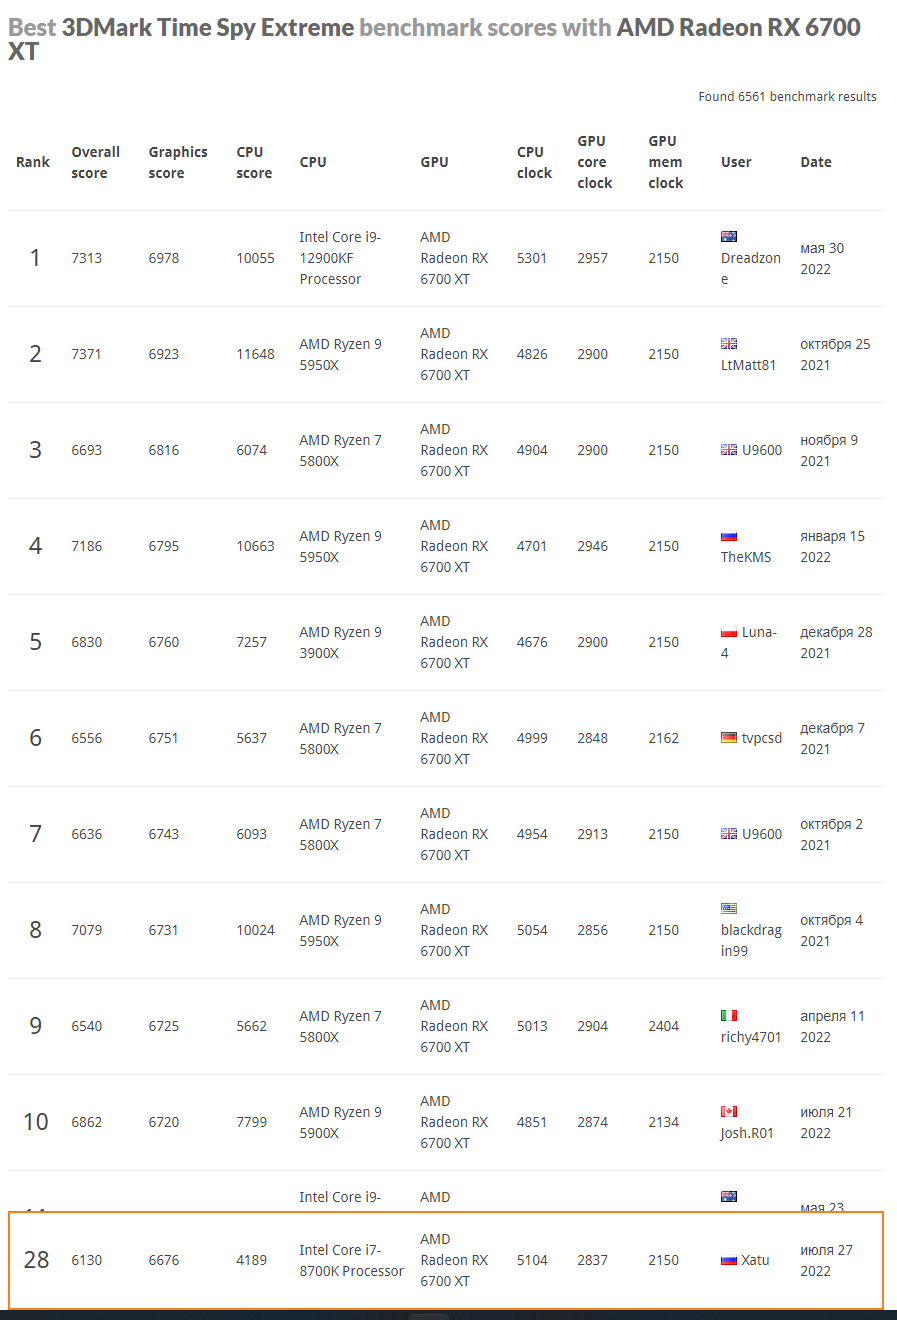
Task: Click the UK flag above LtMatt81
Action: coord(729,343)
